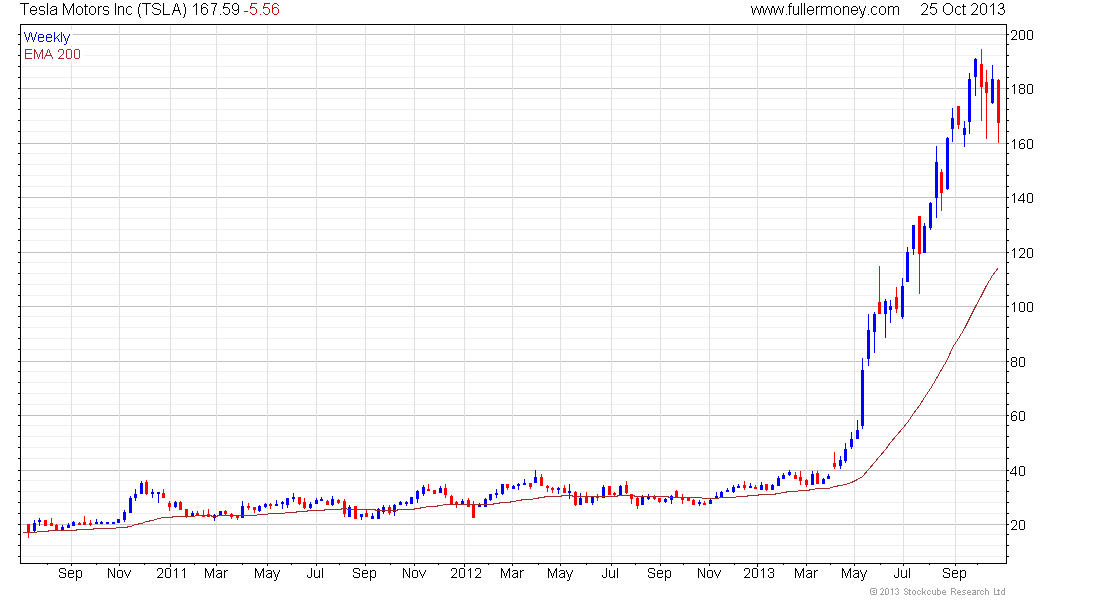
Task: Click the '2011' year label on time axis
Action: 171,573
